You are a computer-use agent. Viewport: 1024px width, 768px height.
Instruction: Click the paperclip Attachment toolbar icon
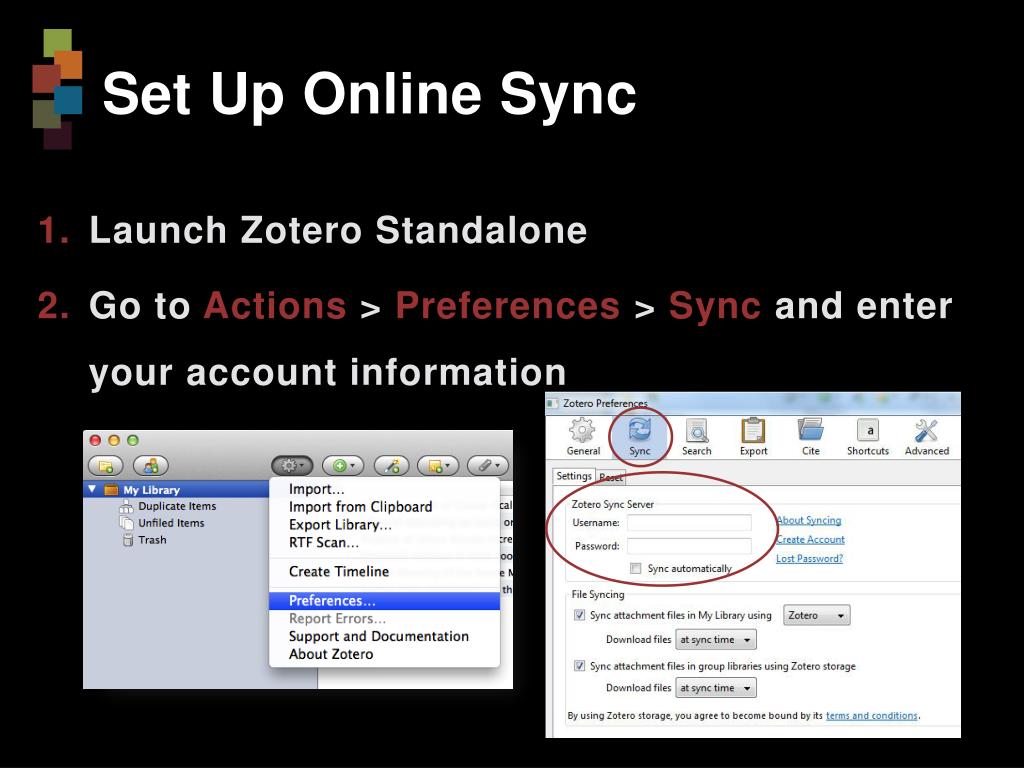(x=488, y=466)
